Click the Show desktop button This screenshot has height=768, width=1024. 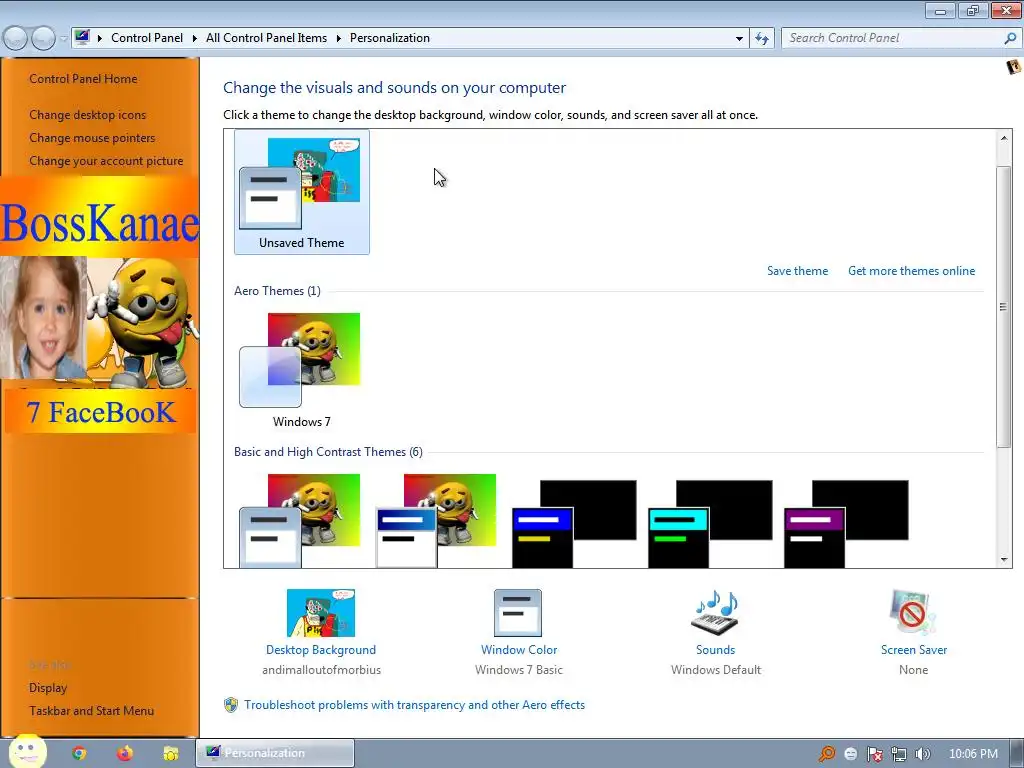(x=1017, y=754)
